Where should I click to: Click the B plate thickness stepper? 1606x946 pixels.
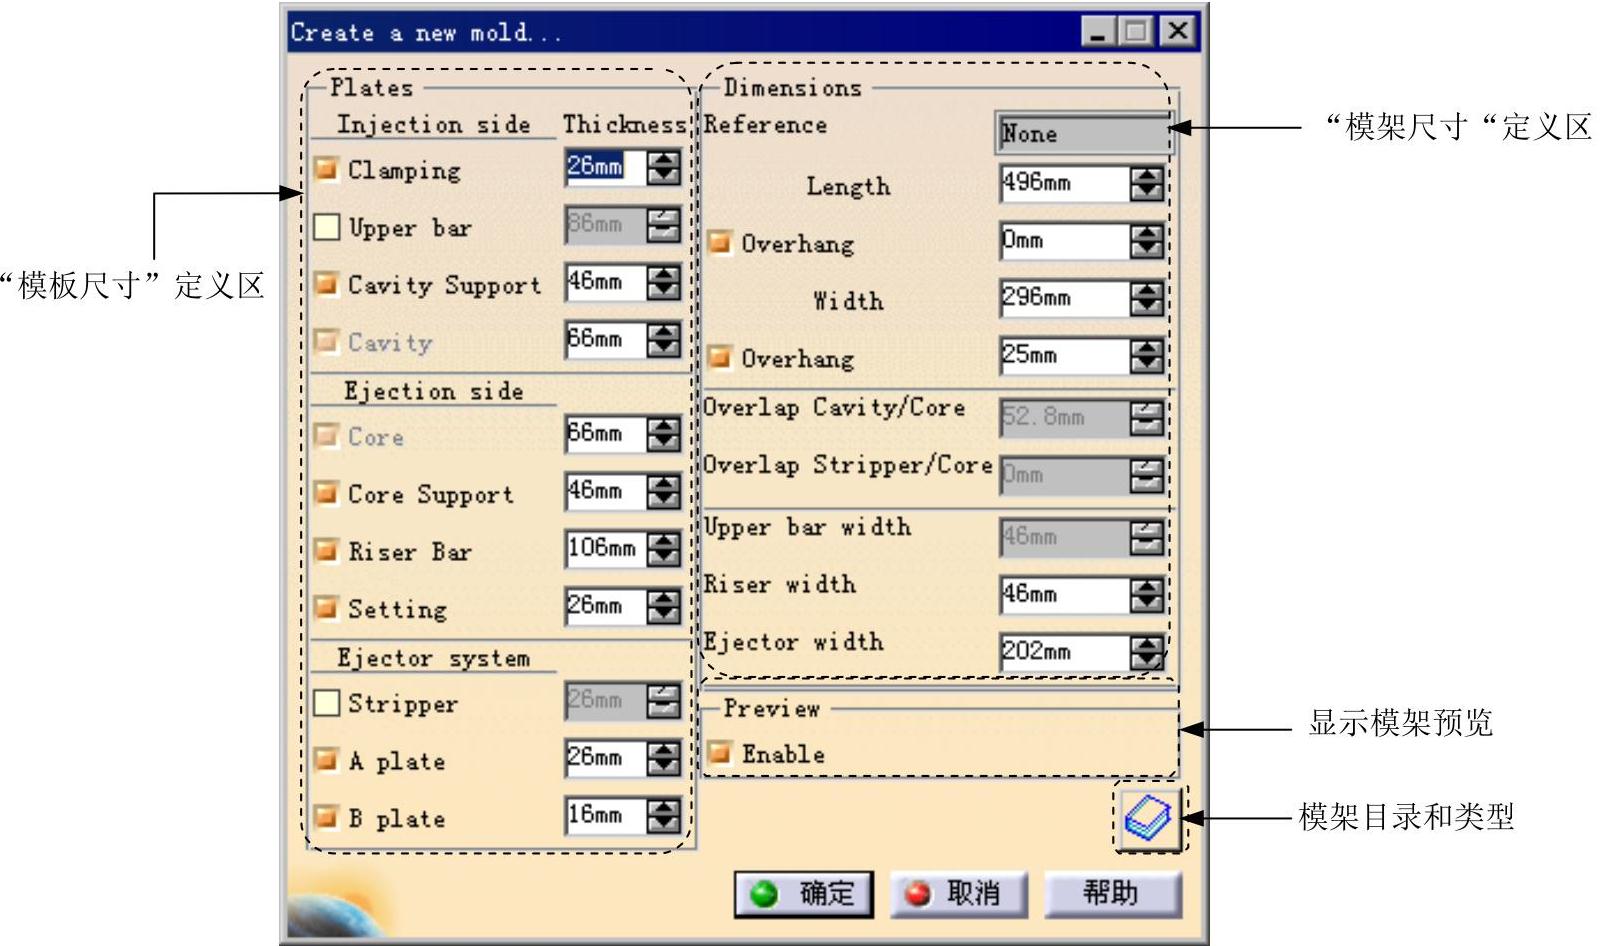pos(663,816)
